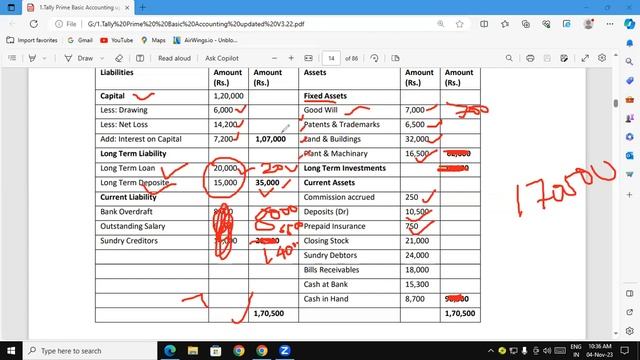Click the Save icon in PDF toolbar
This screenshot has height=360, width=640.
tap(547, 58)
